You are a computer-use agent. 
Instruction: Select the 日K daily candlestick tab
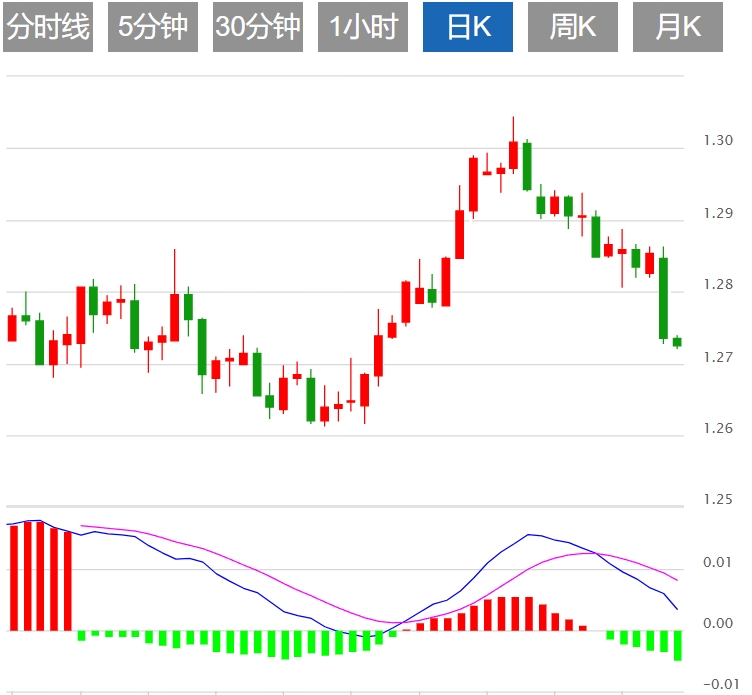pyautogui.click(x=468, y=27)
